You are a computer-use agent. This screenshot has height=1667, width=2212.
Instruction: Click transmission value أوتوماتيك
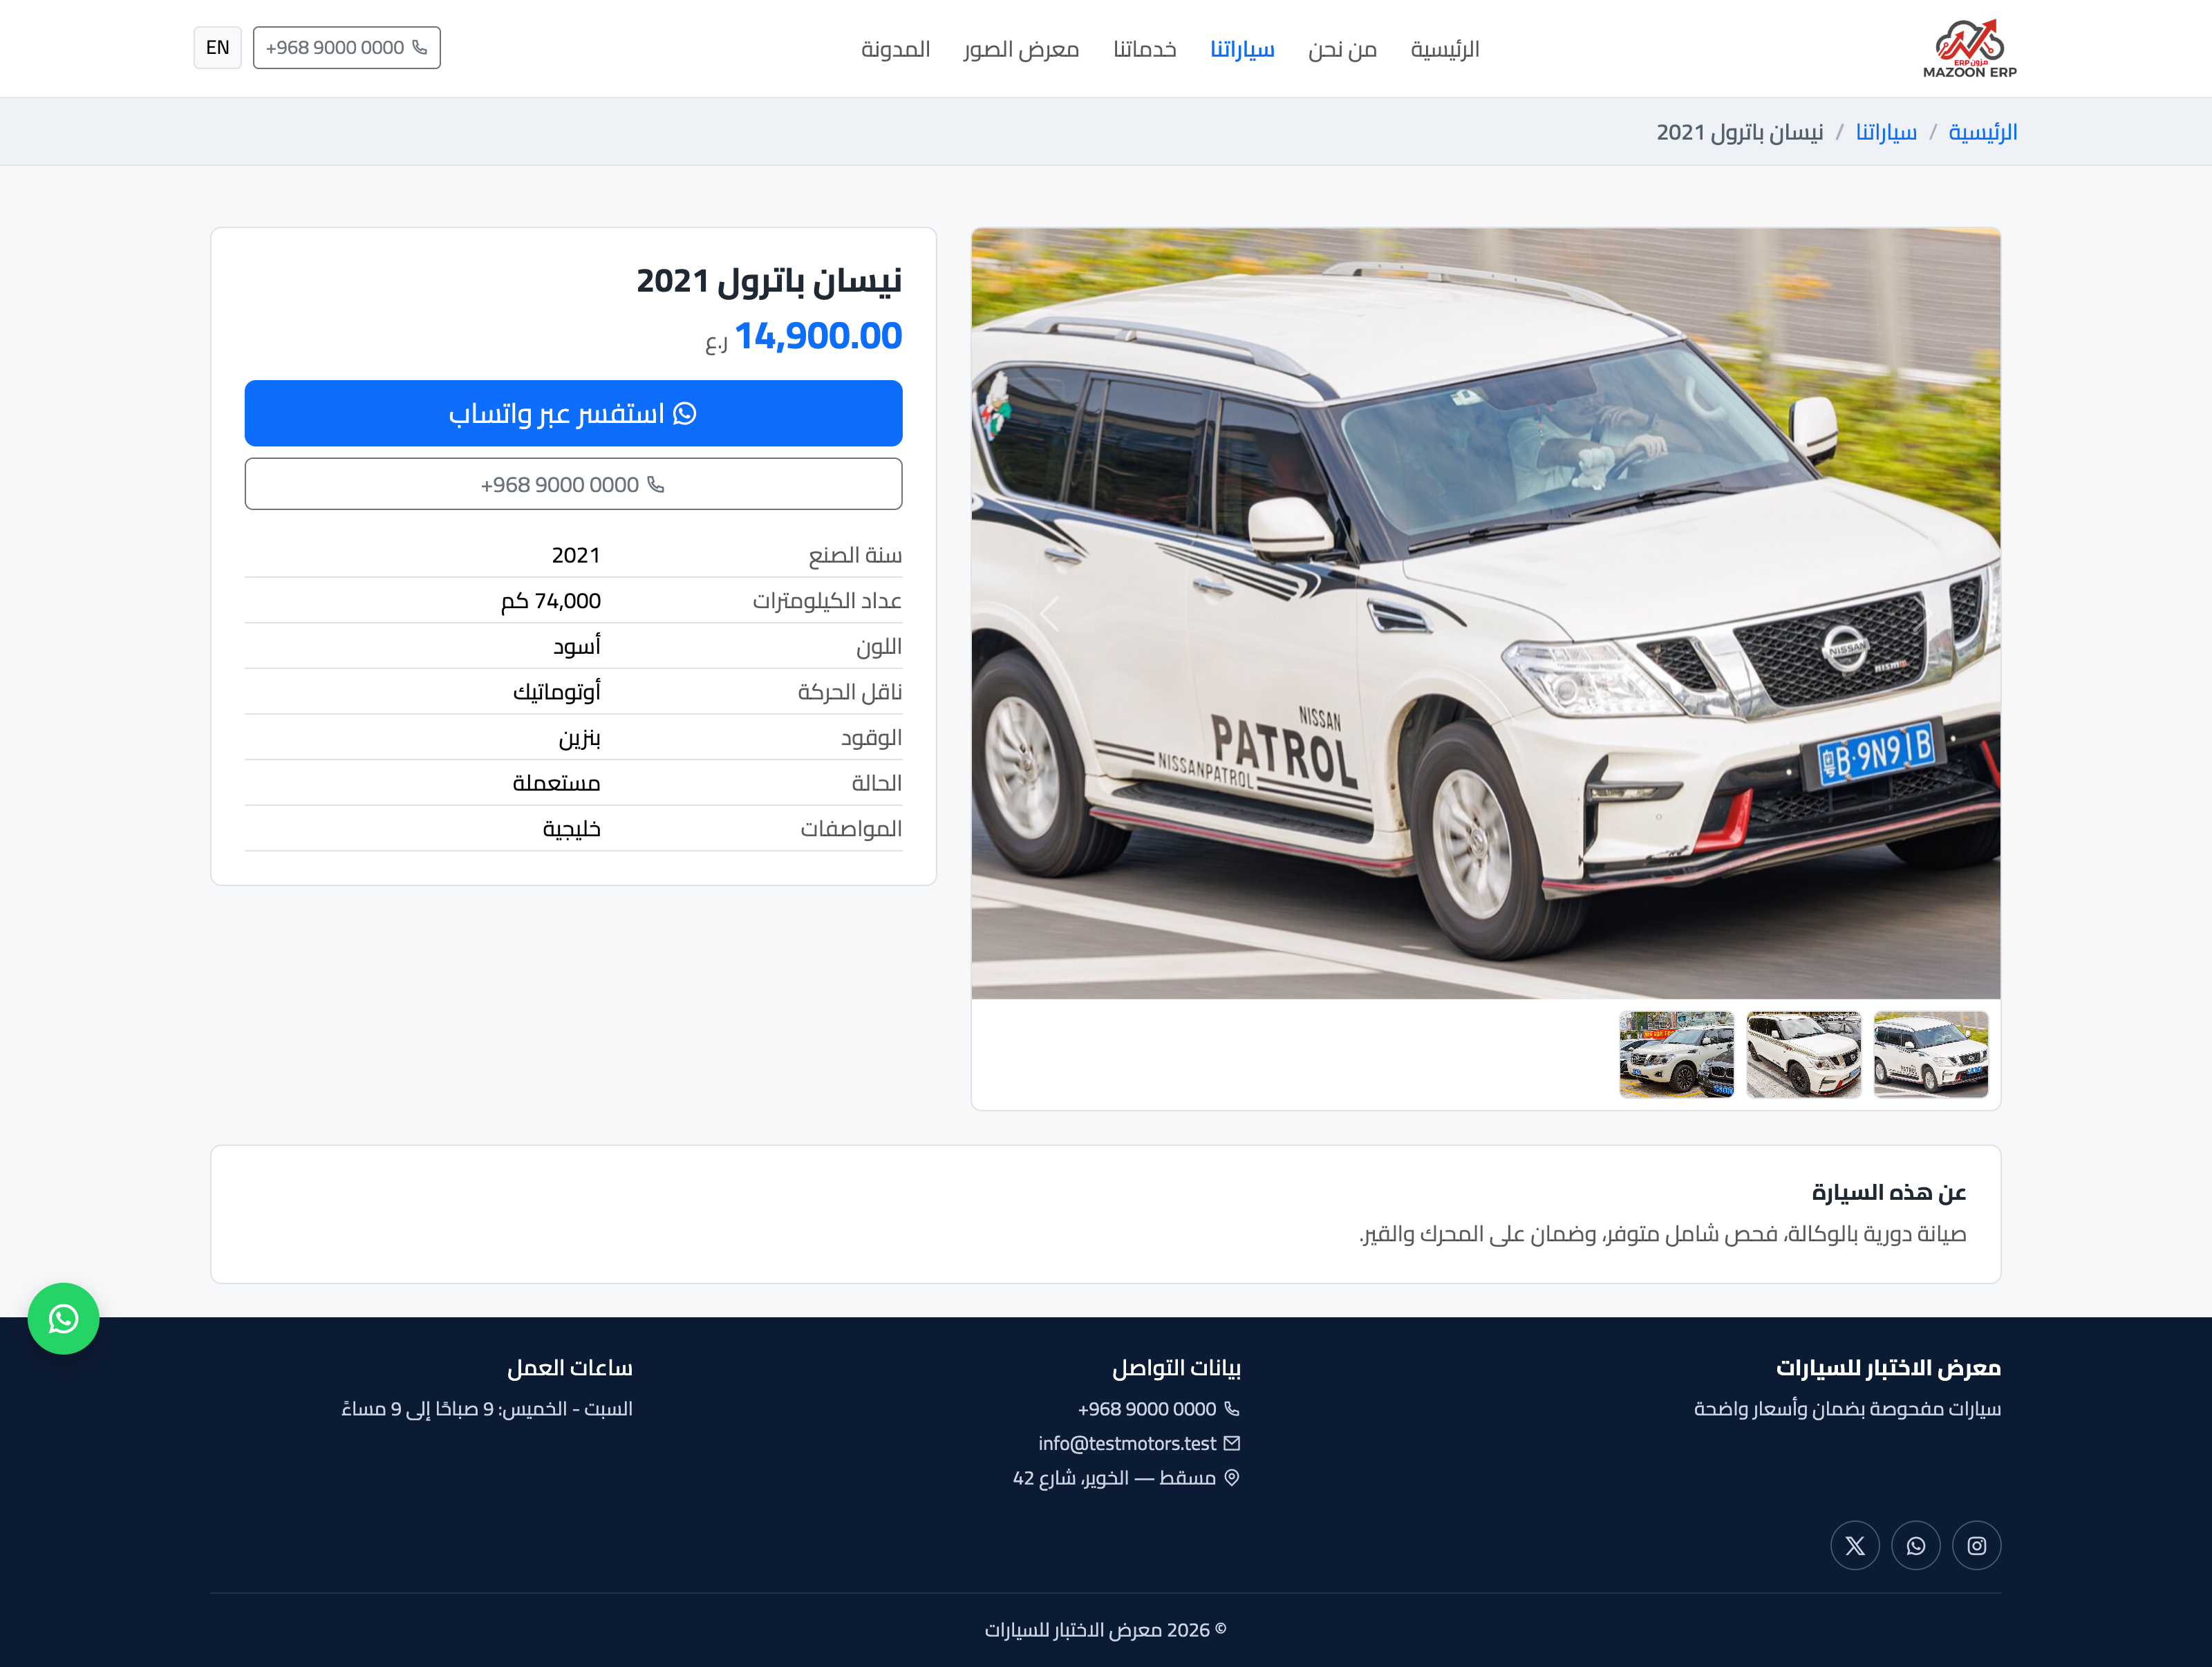(557, 692)
